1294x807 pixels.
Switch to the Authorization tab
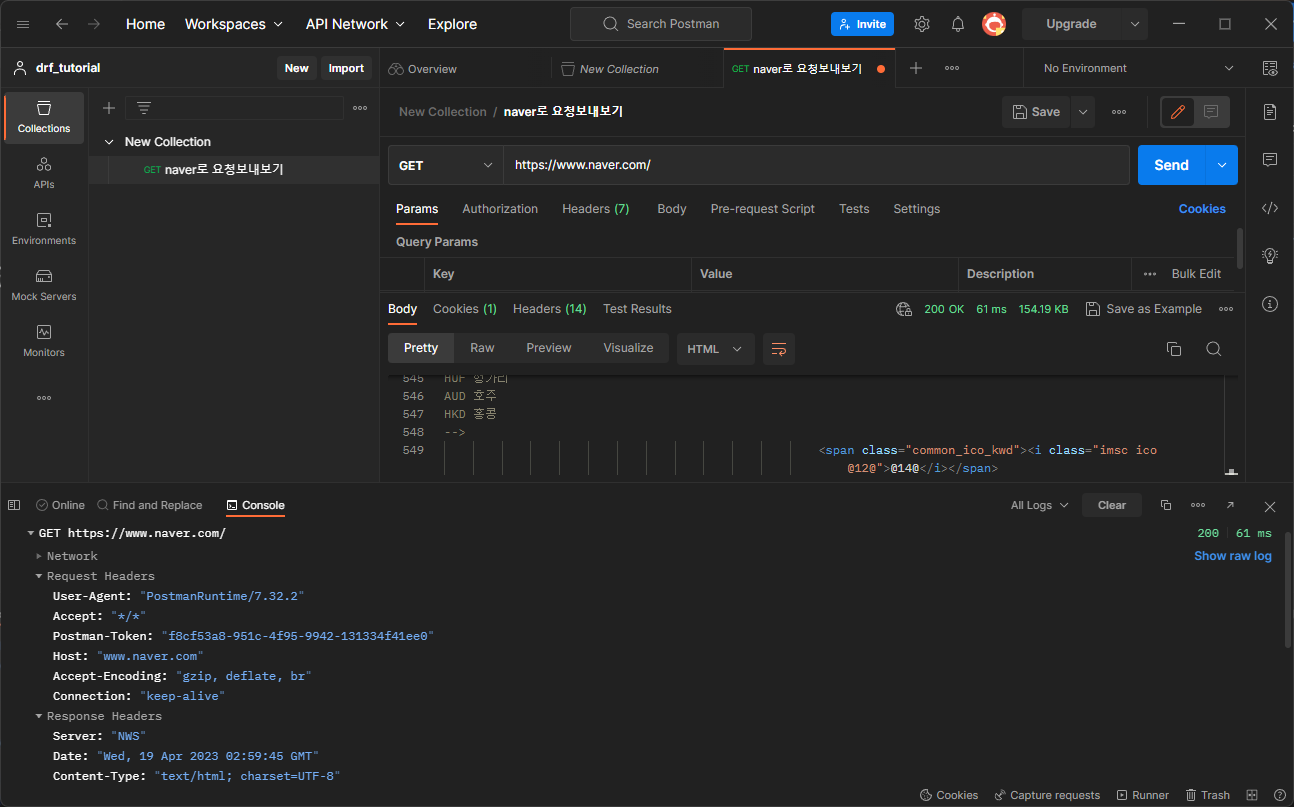pos(500,209)
